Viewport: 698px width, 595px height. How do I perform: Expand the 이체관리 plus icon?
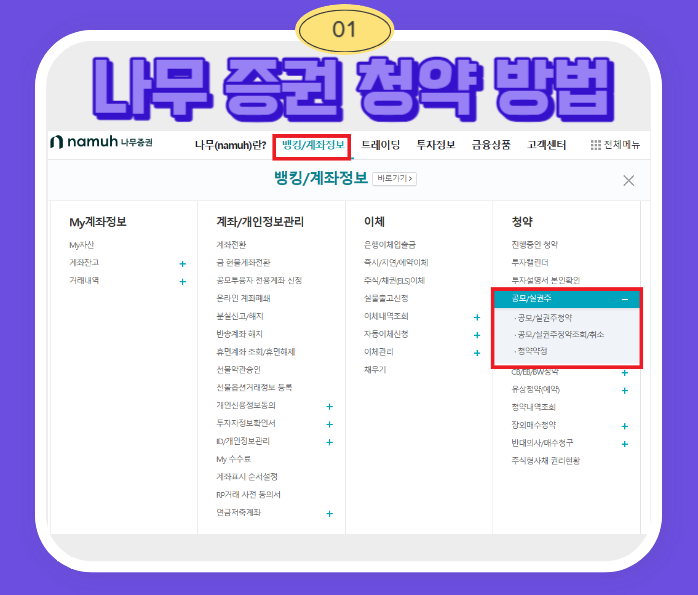pyautogui.click(x=477, y=353)
